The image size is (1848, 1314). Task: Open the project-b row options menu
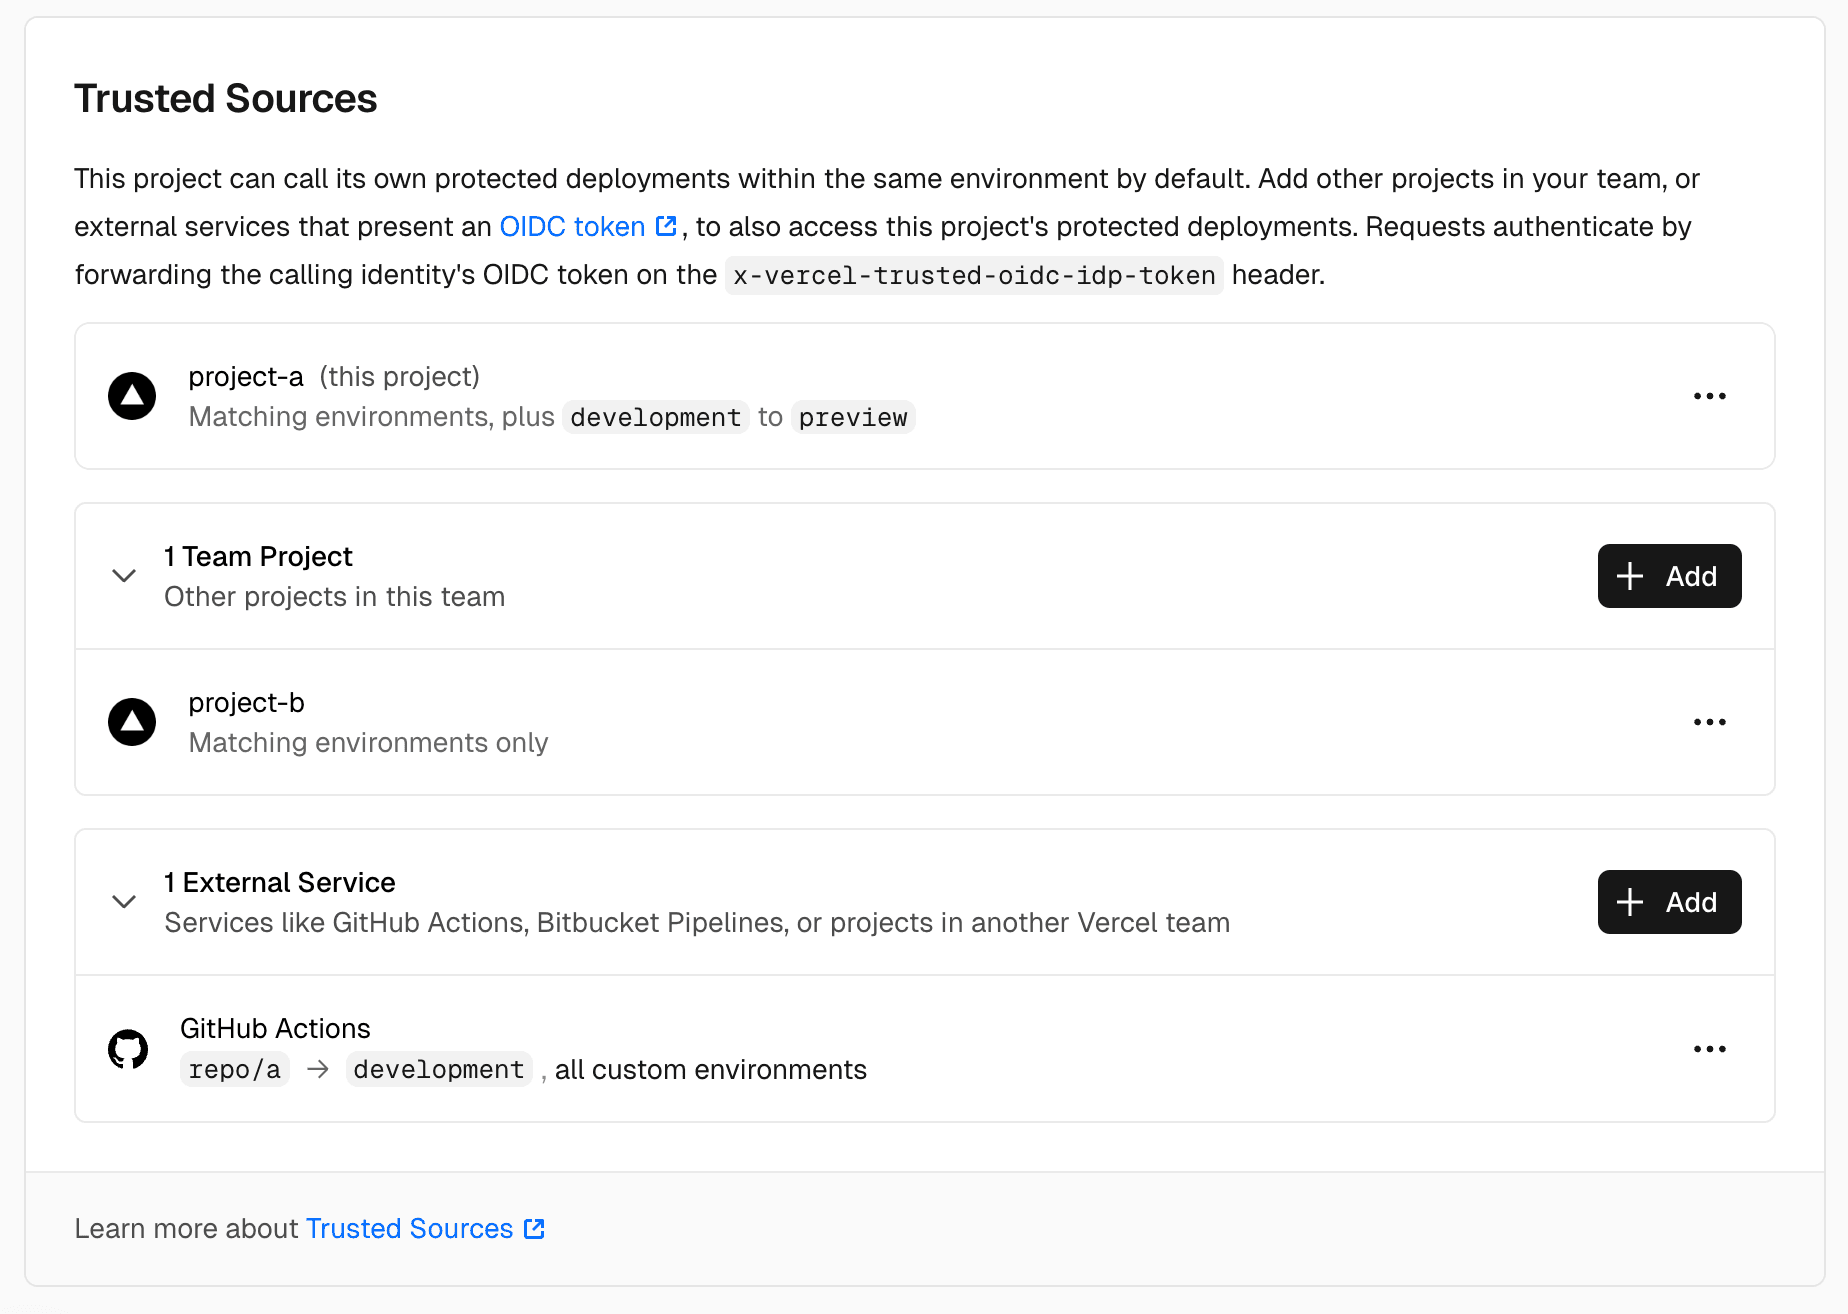click(x=1710, y=722)
